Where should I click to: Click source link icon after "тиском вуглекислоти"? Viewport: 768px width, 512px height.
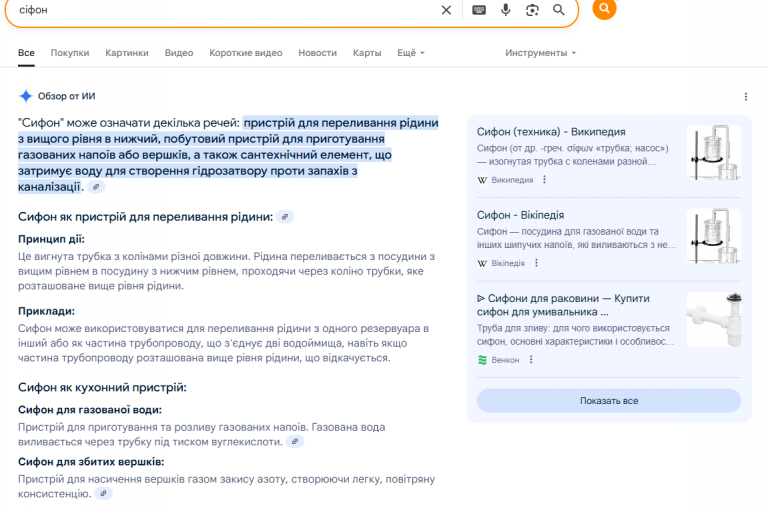coord(295,441)
